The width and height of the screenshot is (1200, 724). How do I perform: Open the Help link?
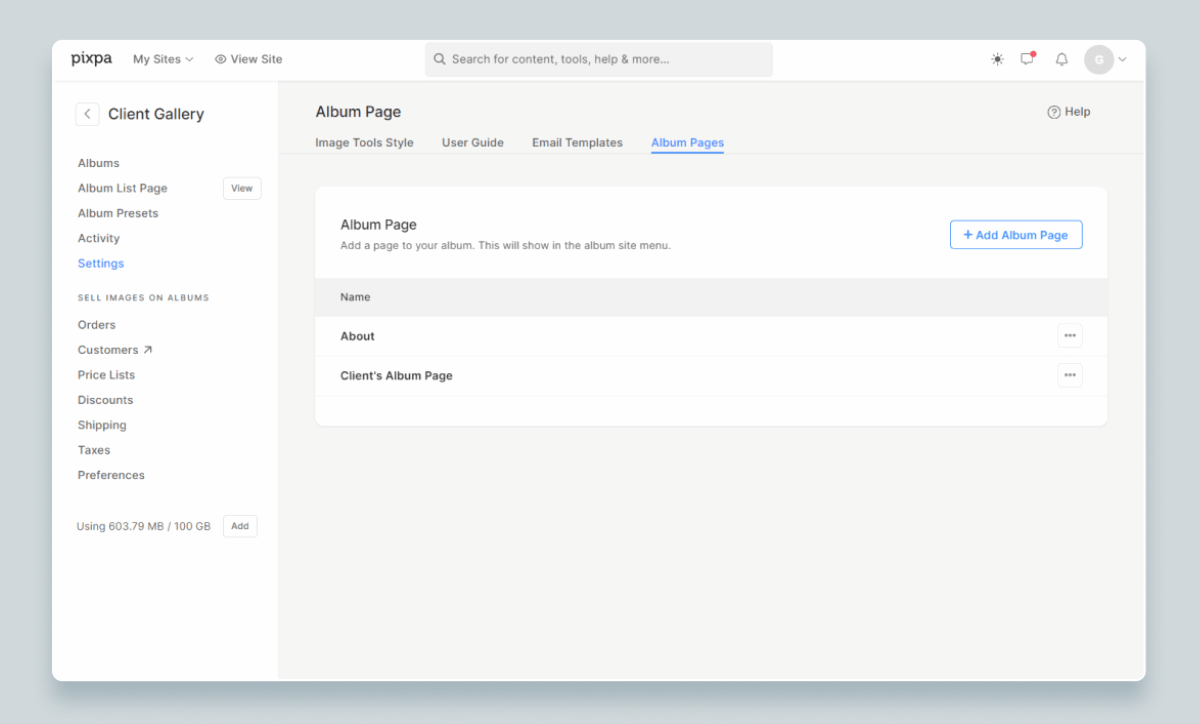(1069, 112)
